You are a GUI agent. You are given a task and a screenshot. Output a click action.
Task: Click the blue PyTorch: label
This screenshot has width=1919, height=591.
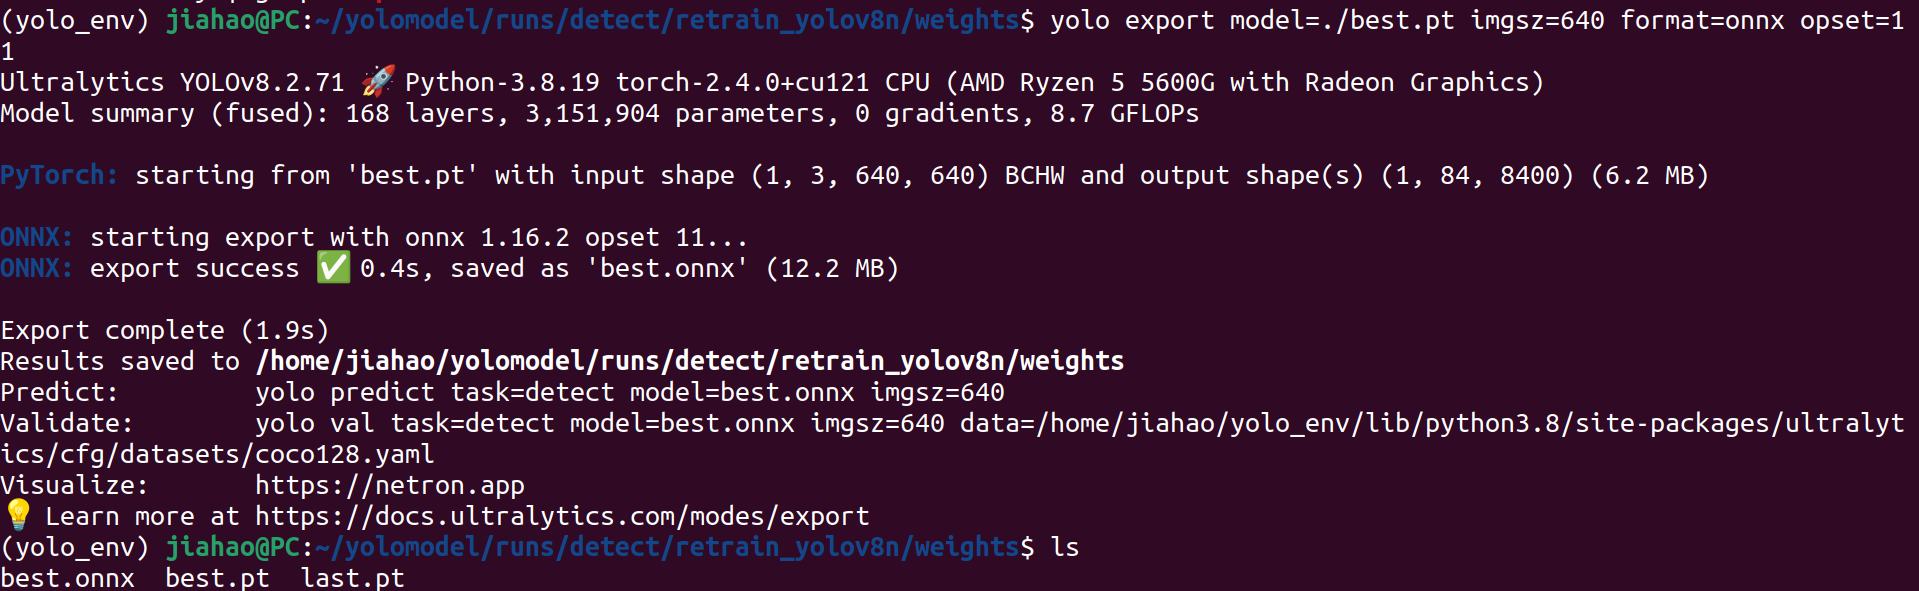(x=59, y=176)
